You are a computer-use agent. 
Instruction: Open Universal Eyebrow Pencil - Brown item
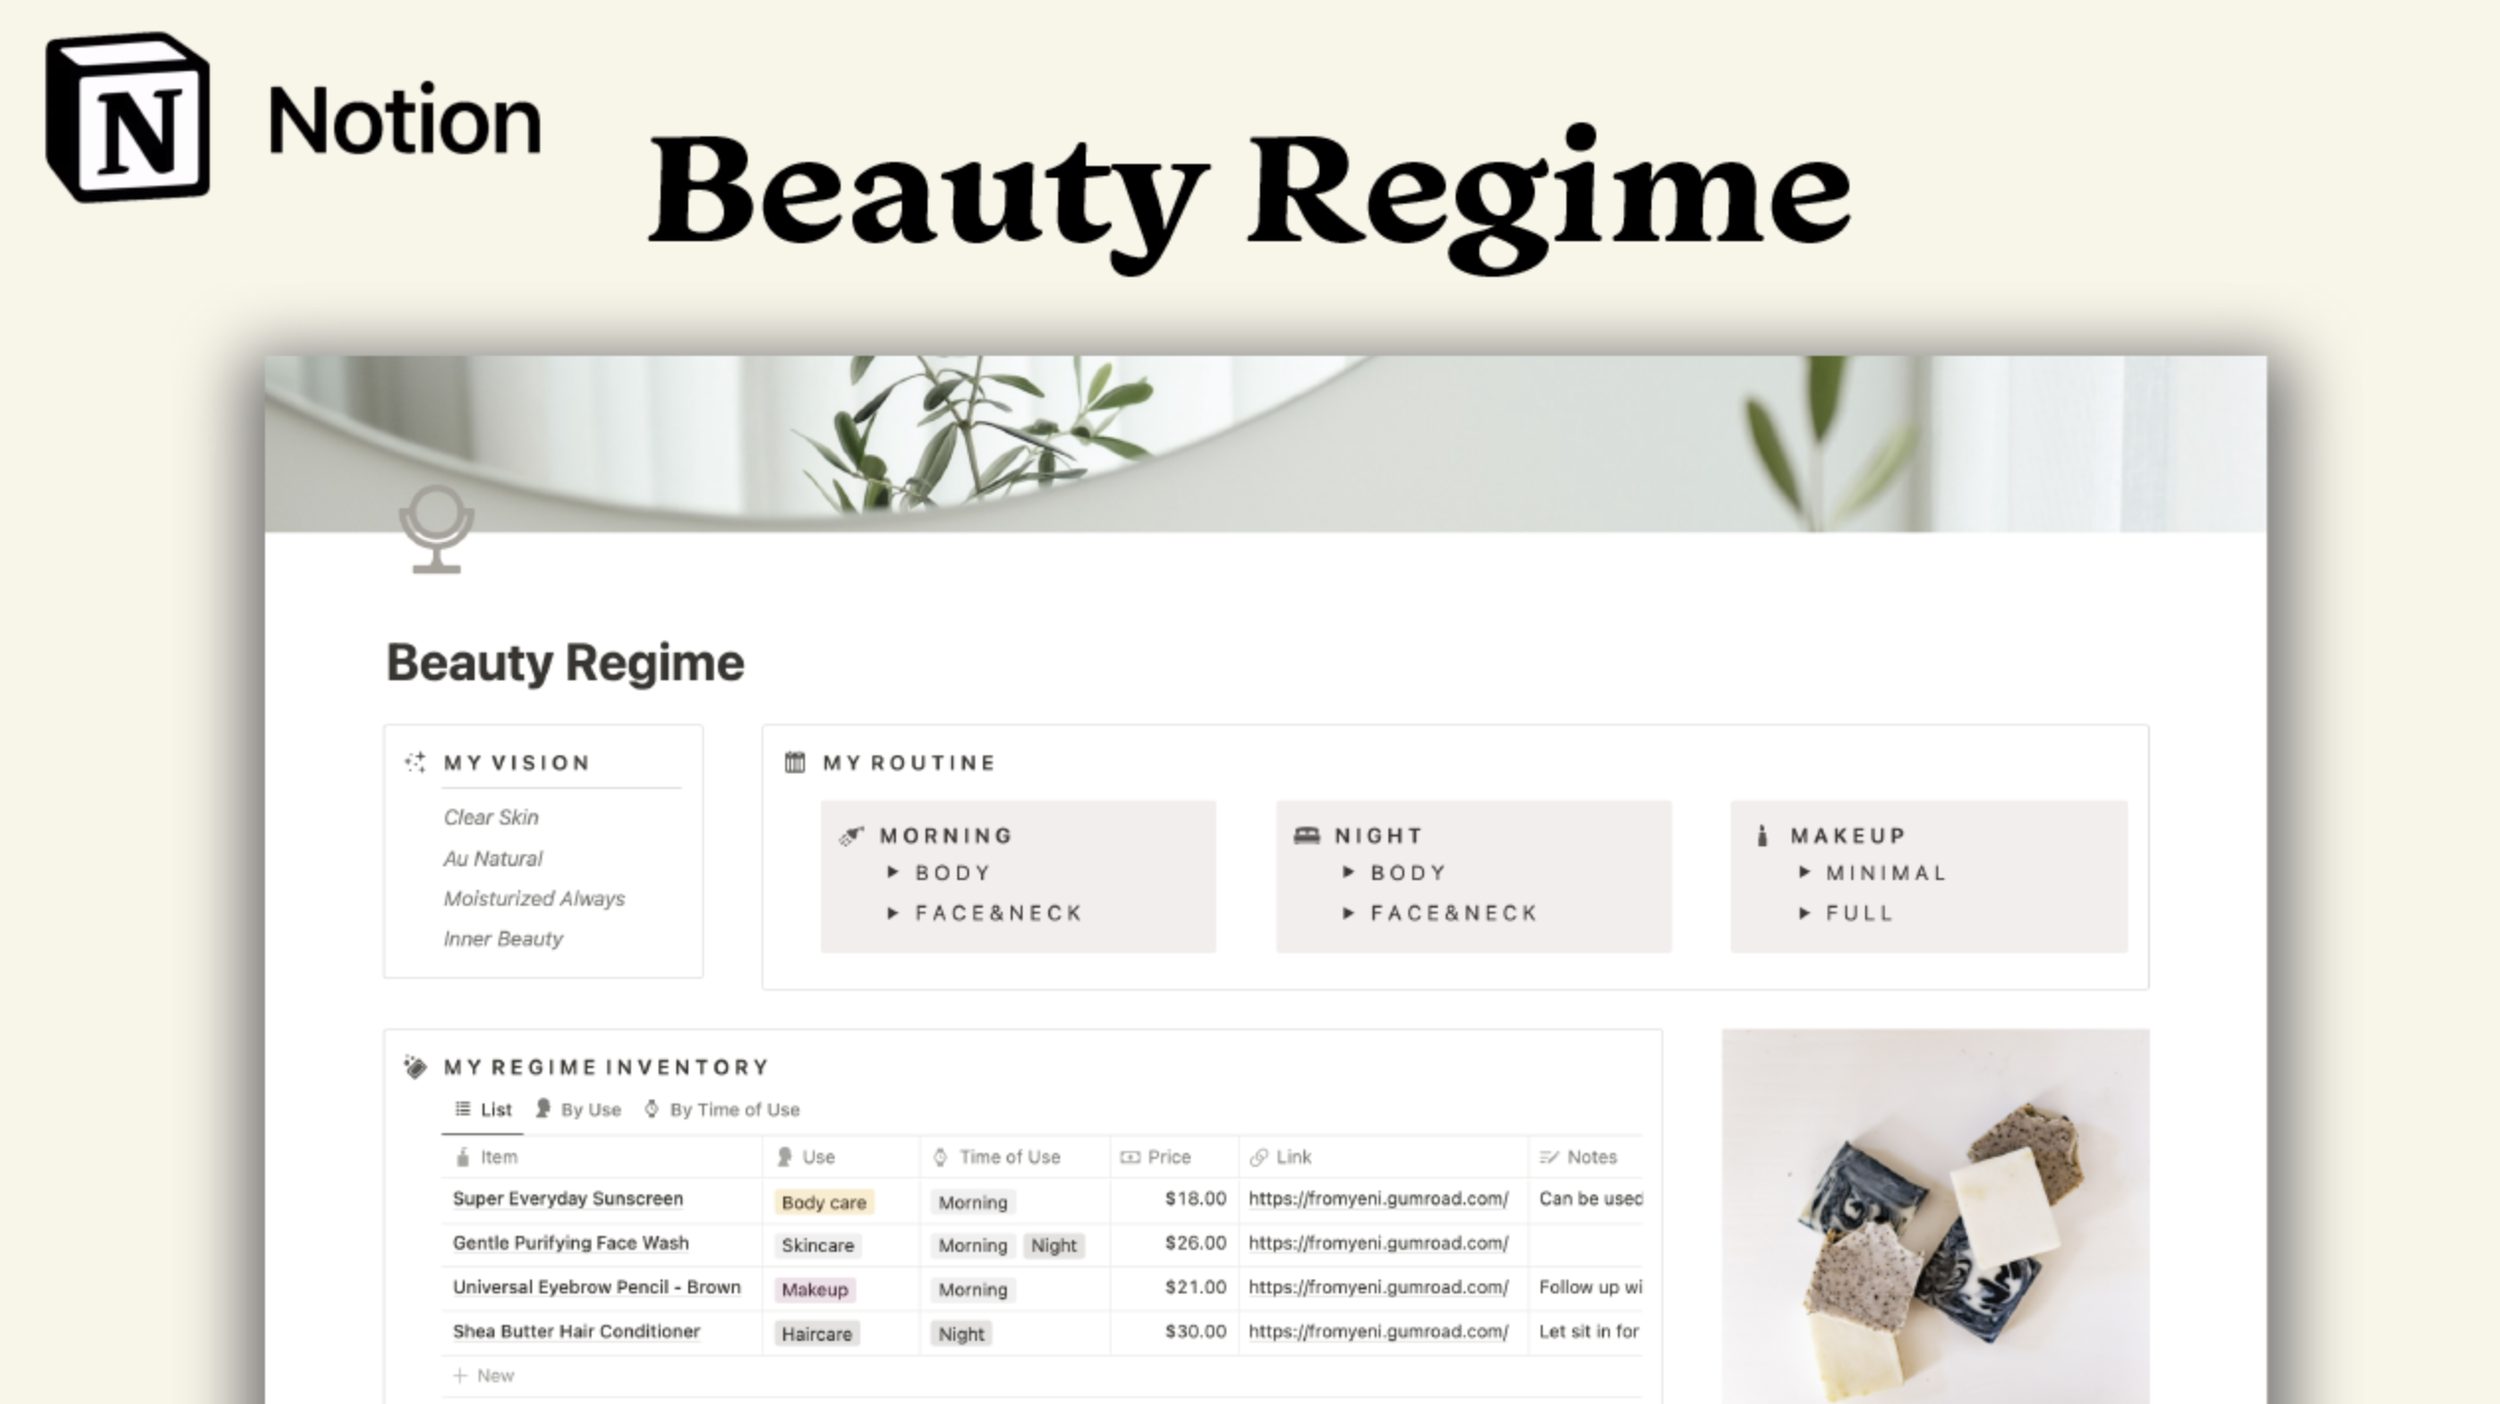point(597,1287)
